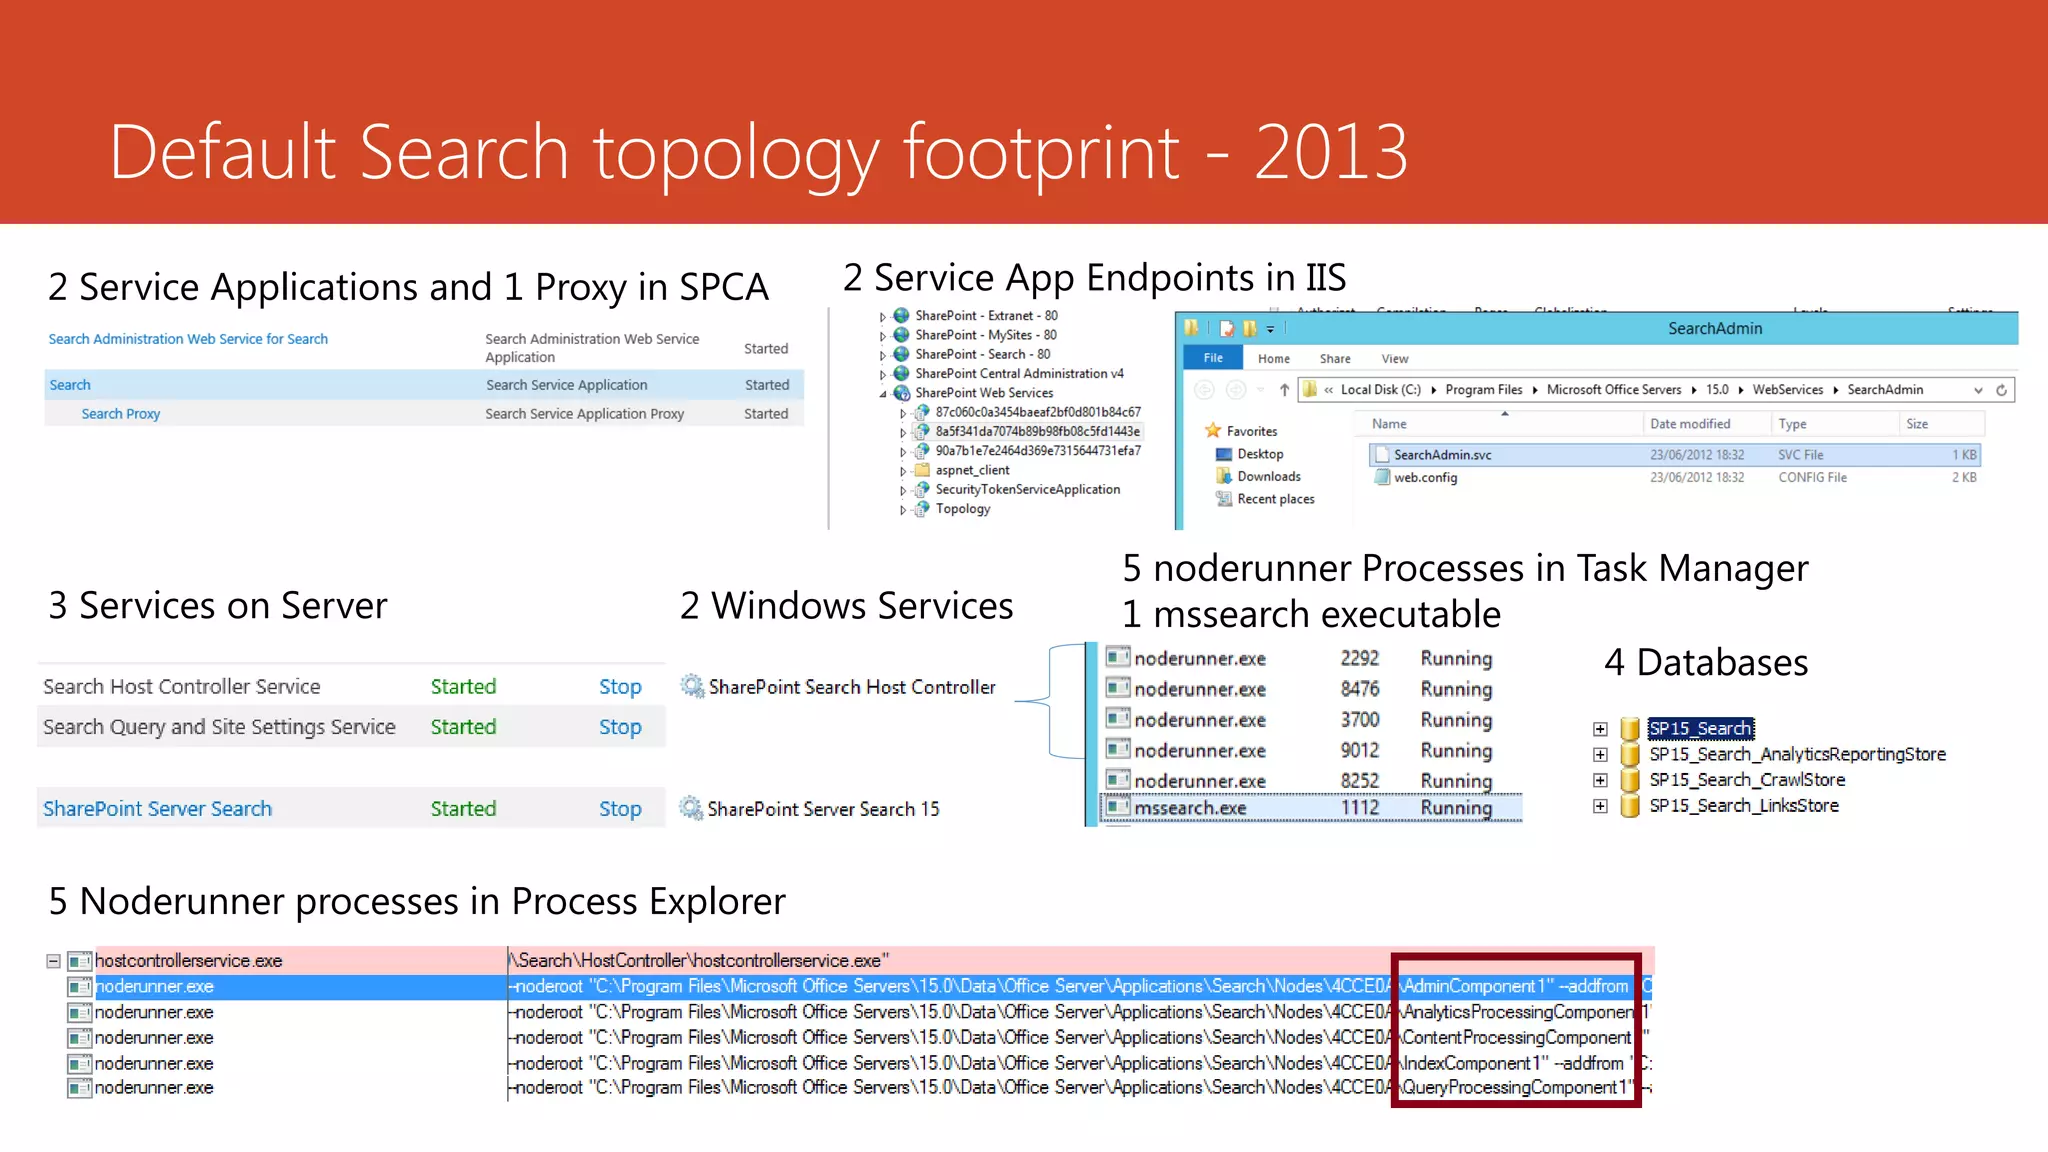Select the noderunner.exe QueryProcessingComponent1 row

[860, 1088]
